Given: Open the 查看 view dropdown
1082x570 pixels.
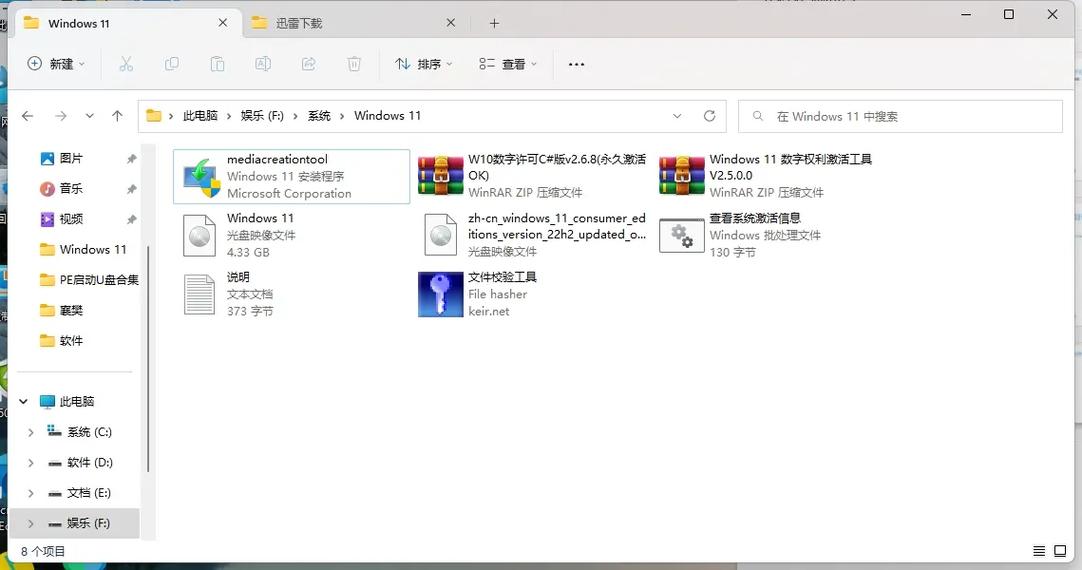Looking at the screenshot, I should 508,64.
